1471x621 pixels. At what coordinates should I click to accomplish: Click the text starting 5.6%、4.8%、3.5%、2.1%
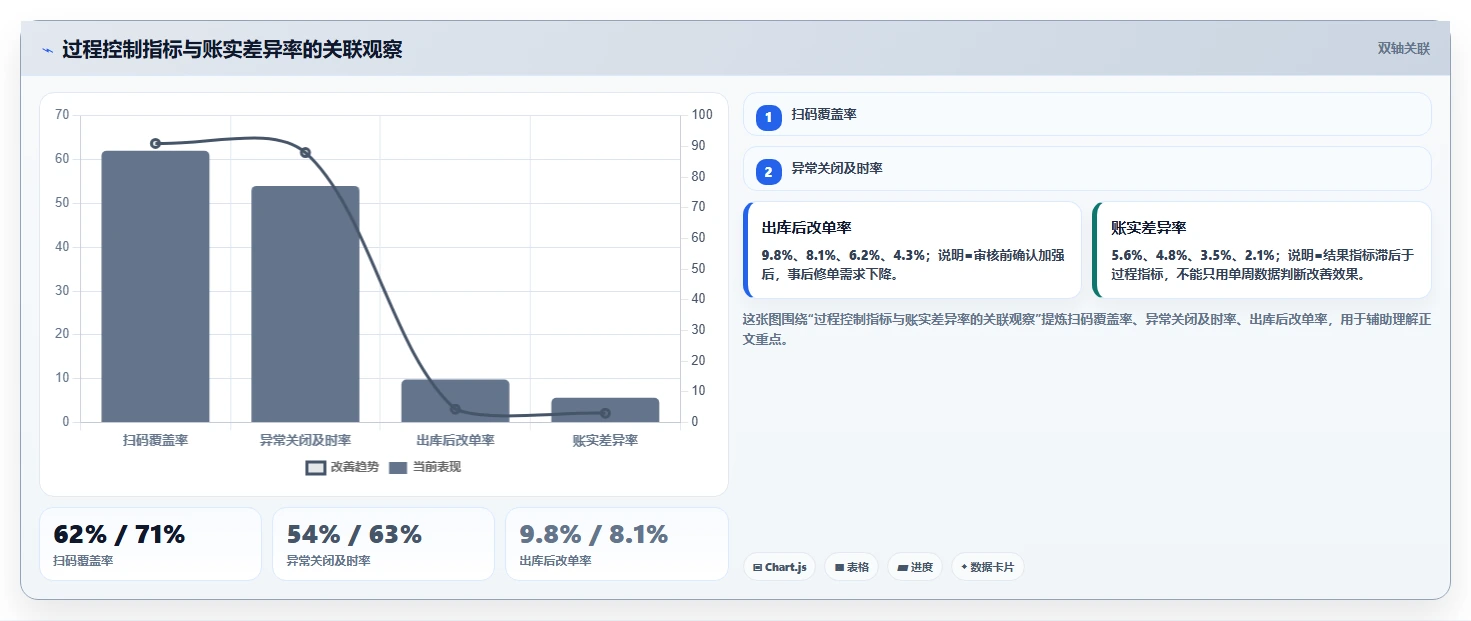click(x=1263, y=264)
